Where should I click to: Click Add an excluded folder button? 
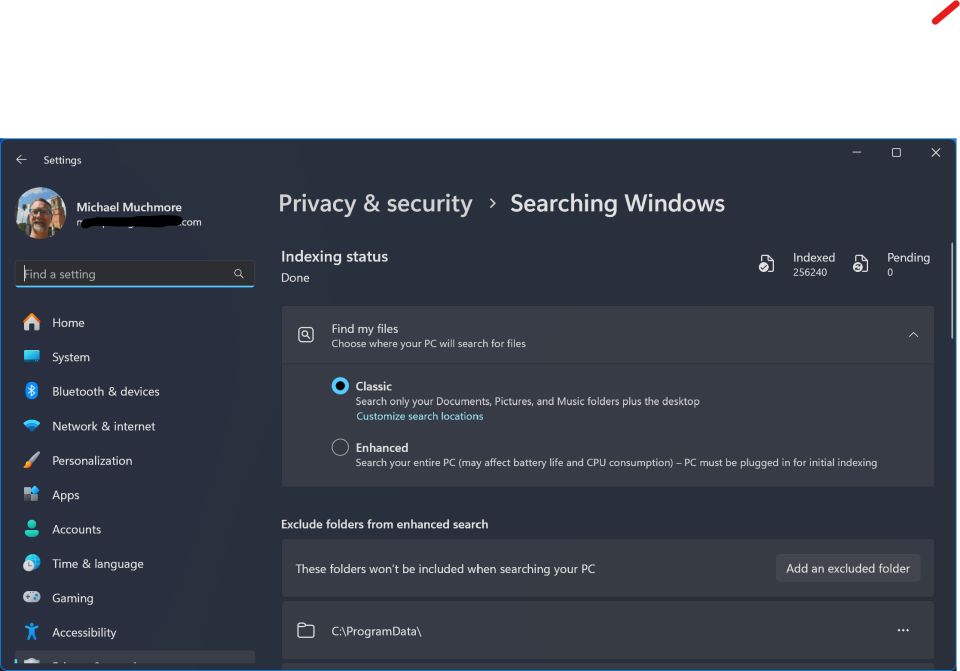coord(847,568)
